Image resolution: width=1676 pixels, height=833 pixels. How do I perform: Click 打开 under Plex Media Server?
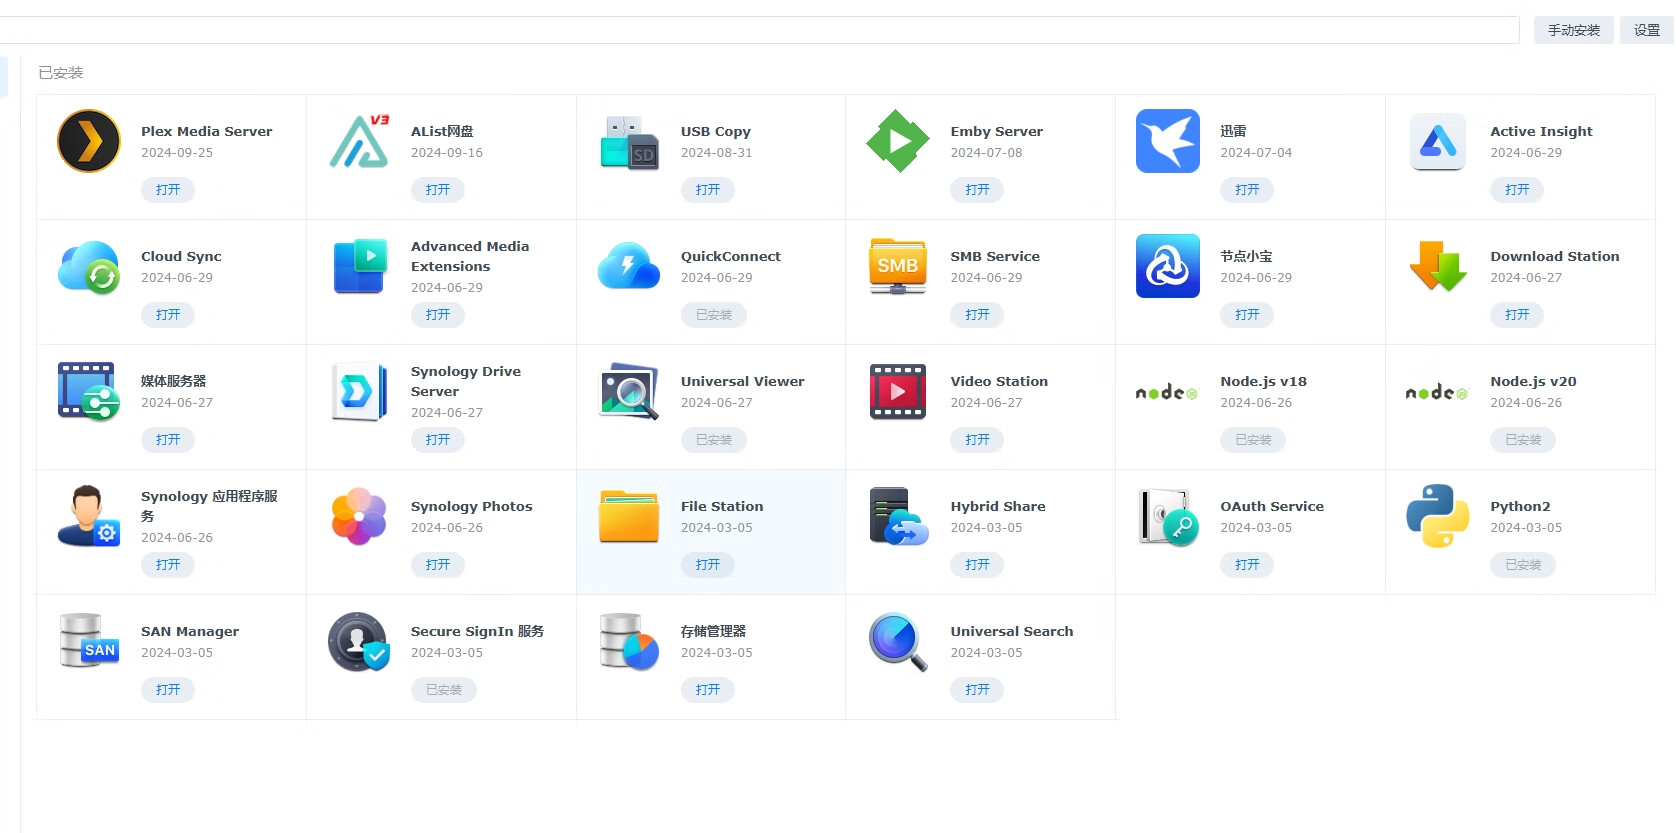(x=168, y=189)
